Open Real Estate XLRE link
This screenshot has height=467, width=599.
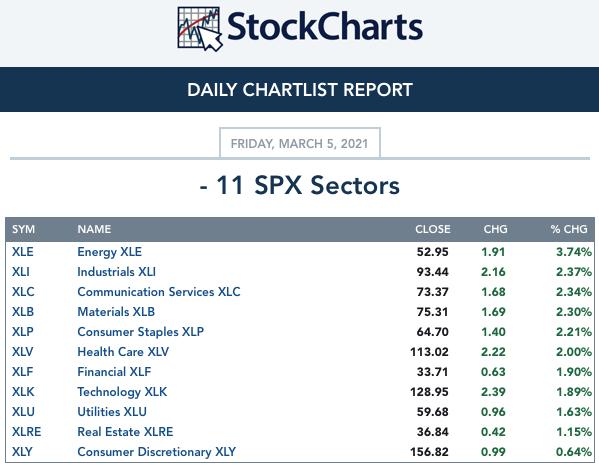(x=125, y=432)
